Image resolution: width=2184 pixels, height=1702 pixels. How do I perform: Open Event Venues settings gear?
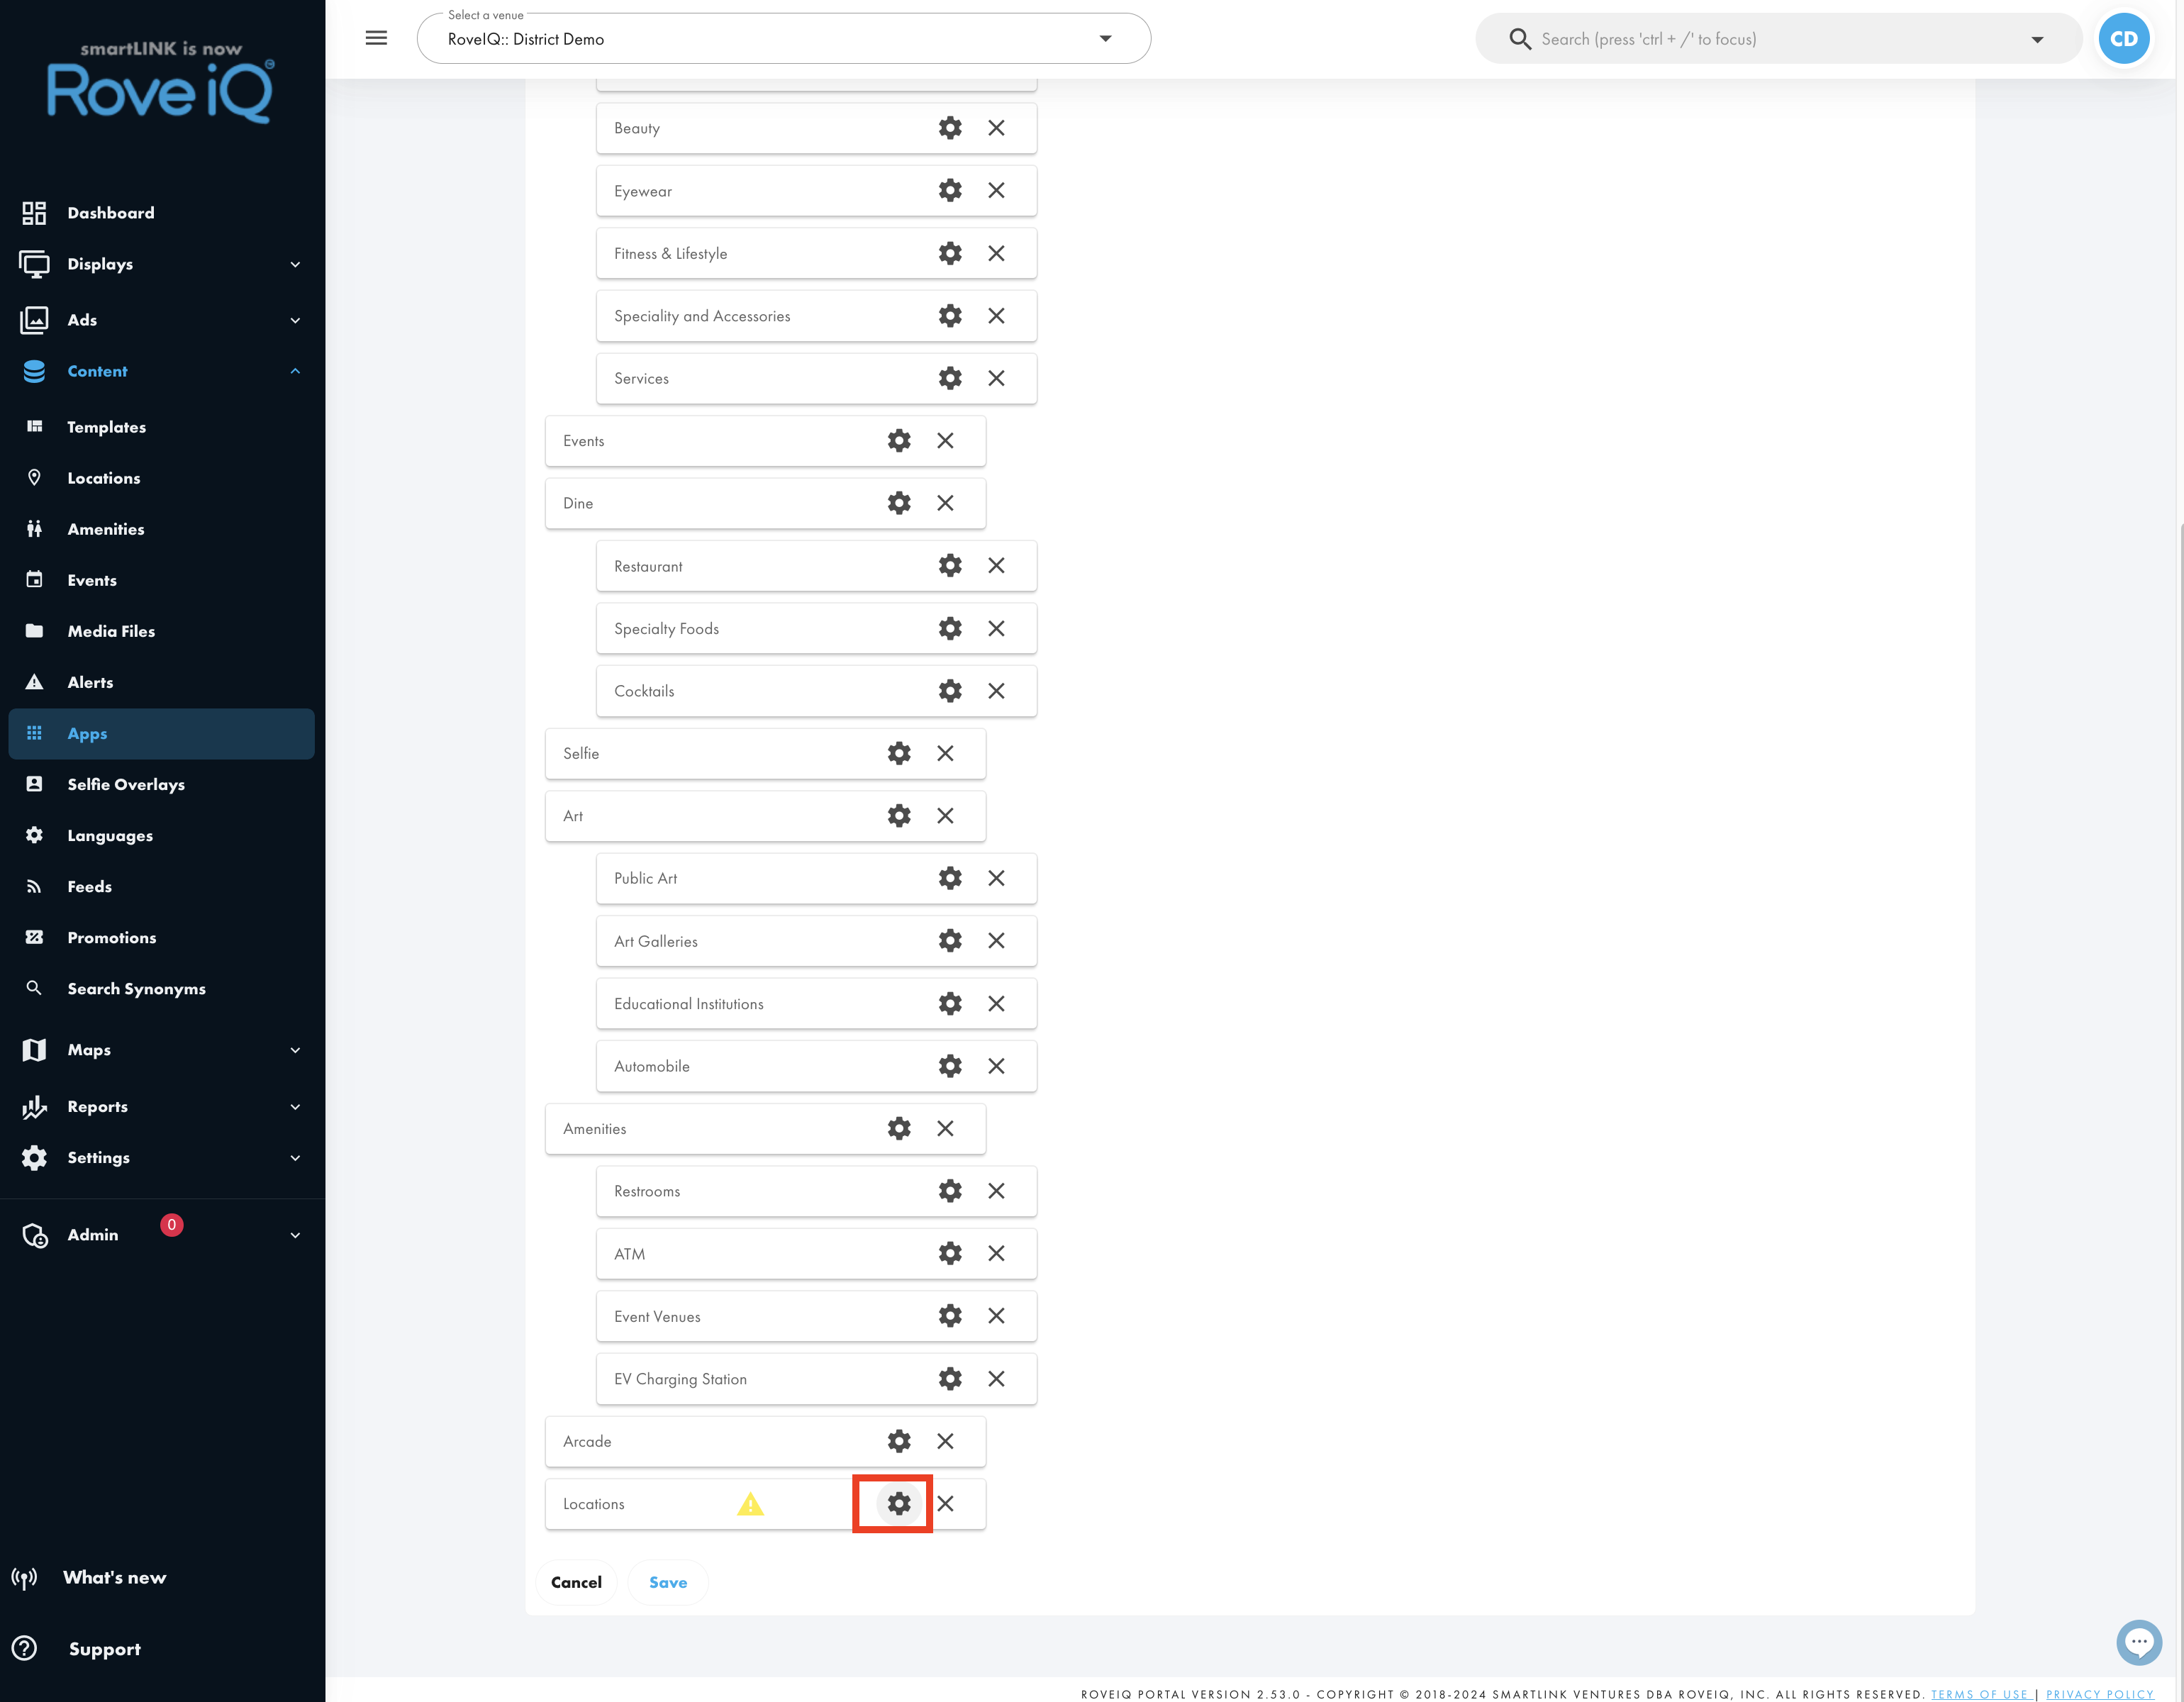coord(949,1316)
